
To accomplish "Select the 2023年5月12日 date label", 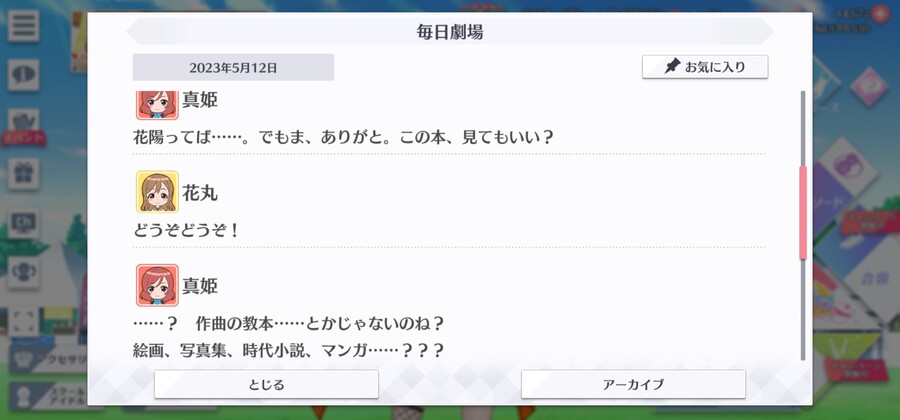I will [x=233, y=68].
